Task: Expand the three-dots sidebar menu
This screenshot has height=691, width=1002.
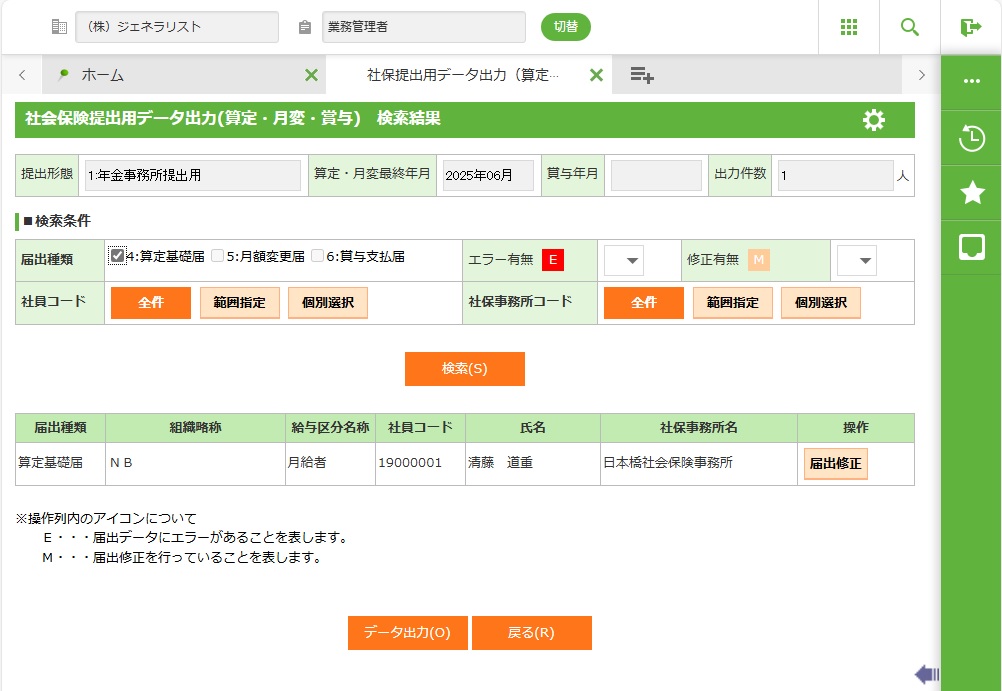Action: 971,81
